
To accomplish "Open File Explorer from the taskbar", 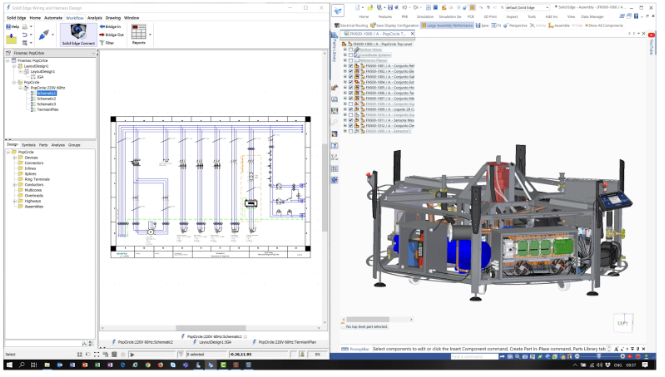I will [x=47, y=365].
